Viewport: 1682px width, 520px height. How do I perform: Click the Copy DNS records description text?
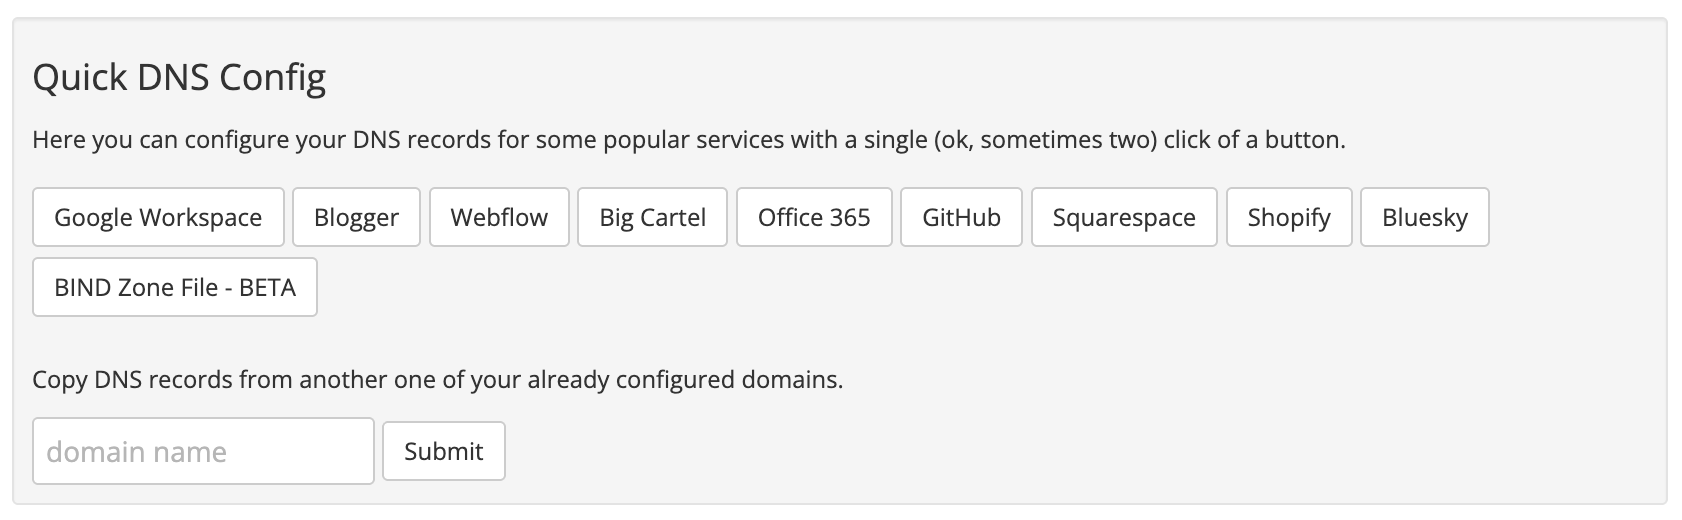pos(438,380)
